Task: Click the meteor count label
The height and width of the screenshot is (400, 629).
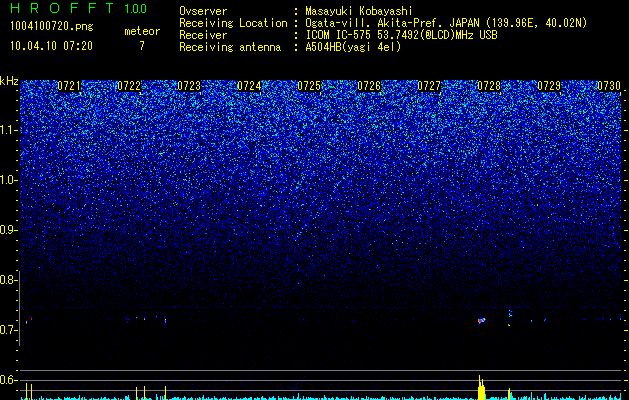Action: tap(142, 31)
